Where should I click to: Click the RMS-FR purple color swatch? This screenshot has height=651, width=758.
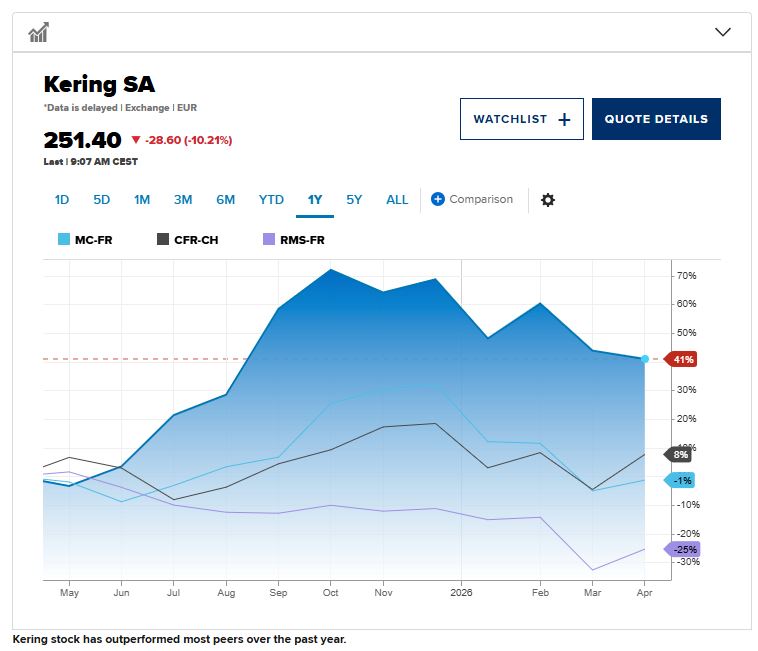click(x=267, y=240)
